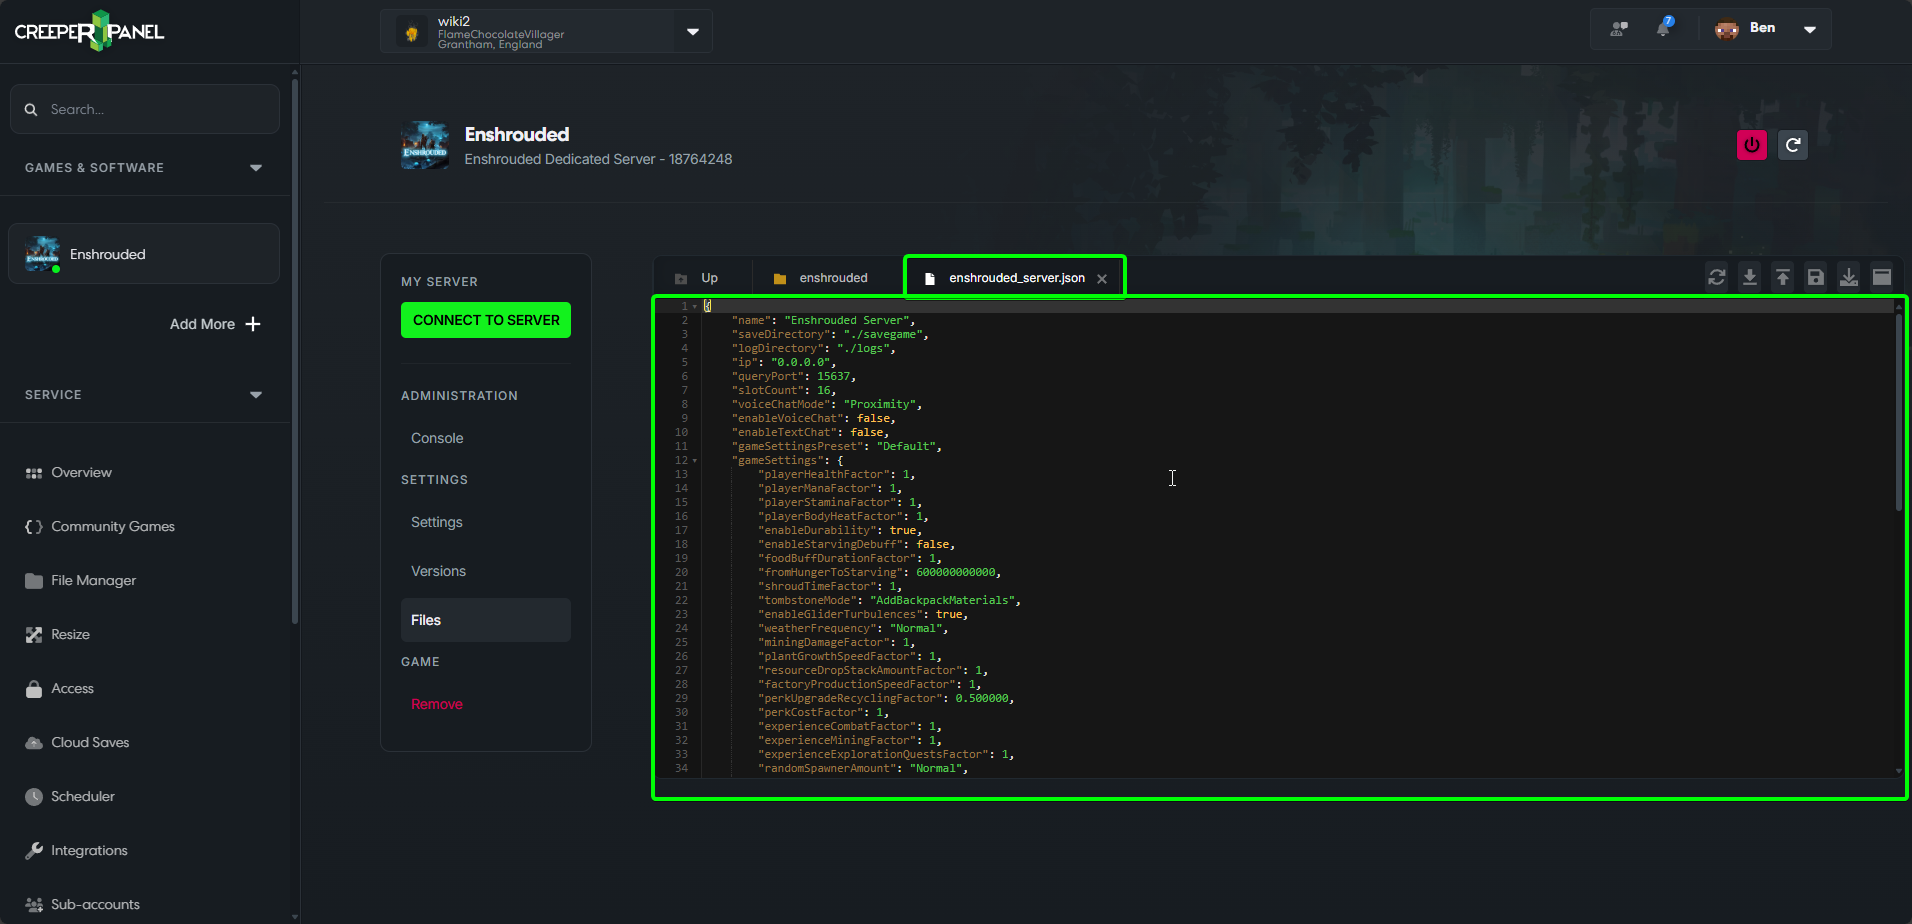This screenshot has width=1912, height=924.
Task: Fold the JSON root object at line 1
Action: [x=695, y=307]
